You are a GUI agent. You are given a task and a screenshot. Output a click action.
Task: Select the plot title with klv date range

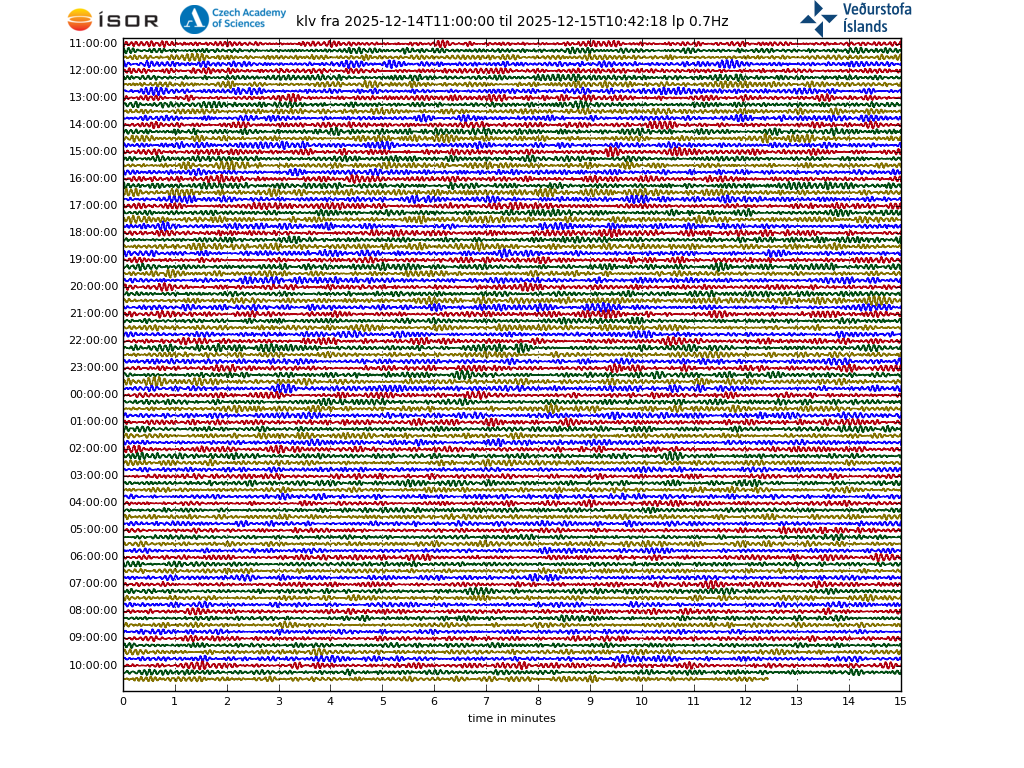click(512, 21)
